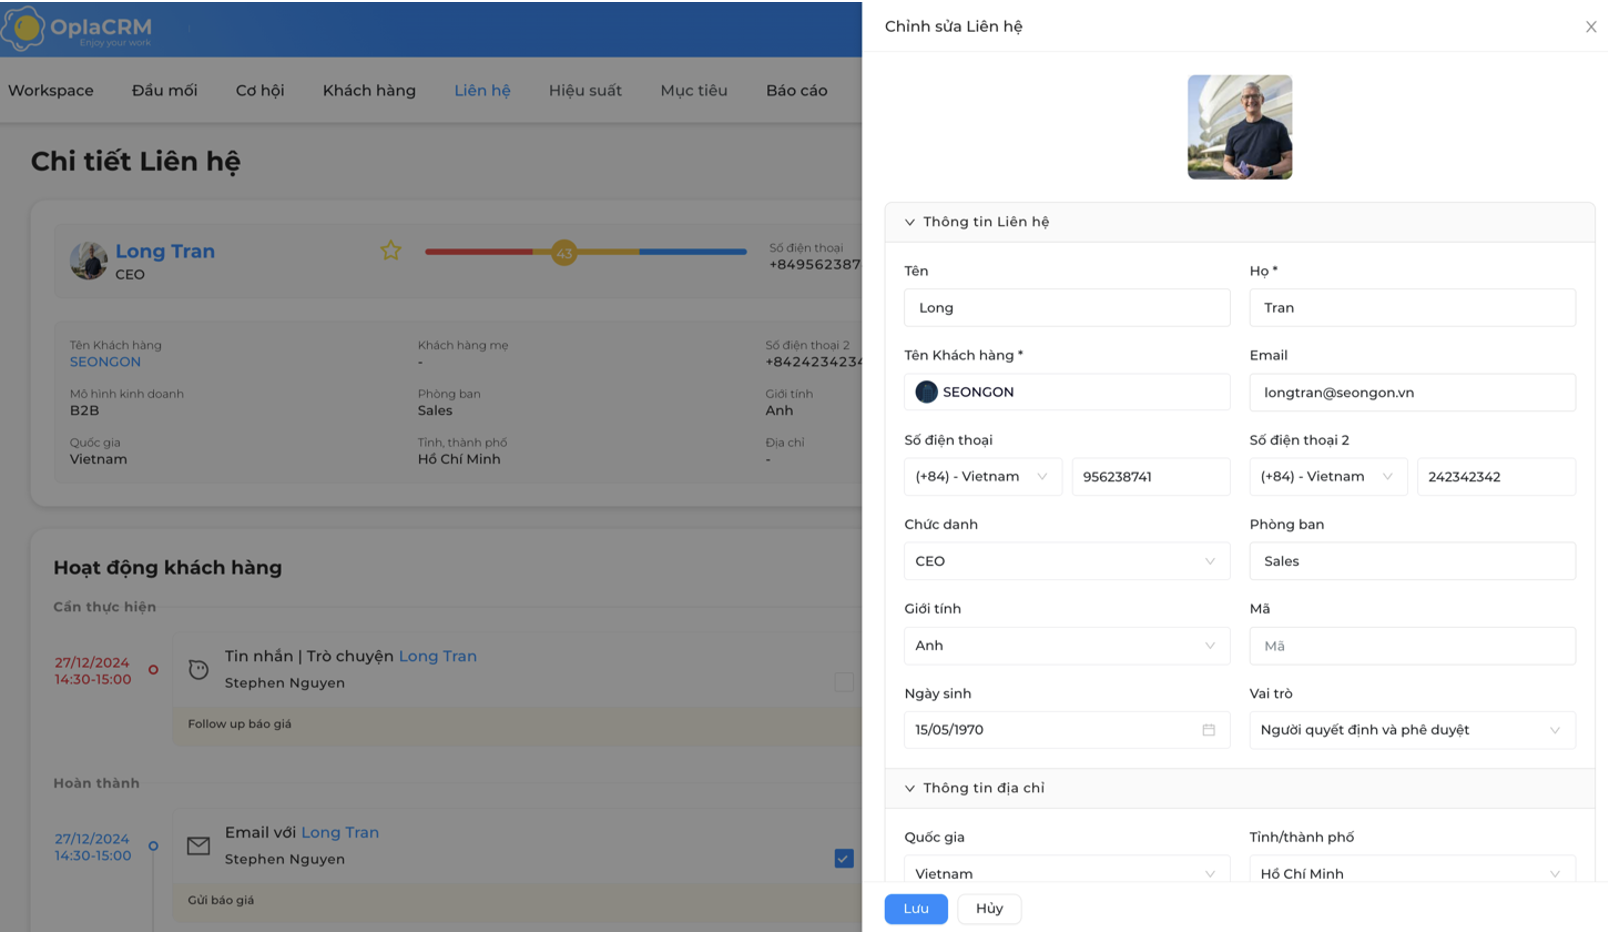
Task: Click the Lưu save button
Action: pyautogui.click(x=916, y=909)
